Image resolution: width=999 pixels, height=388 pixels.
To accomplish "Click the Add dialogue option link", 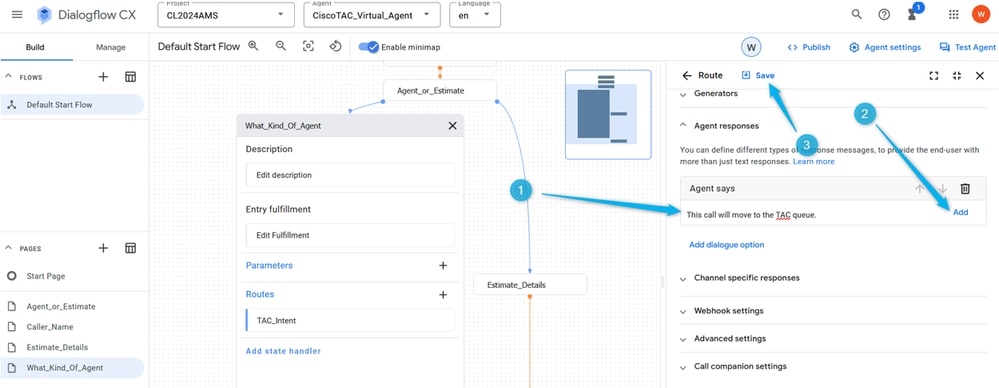I will tap(726, 245).
